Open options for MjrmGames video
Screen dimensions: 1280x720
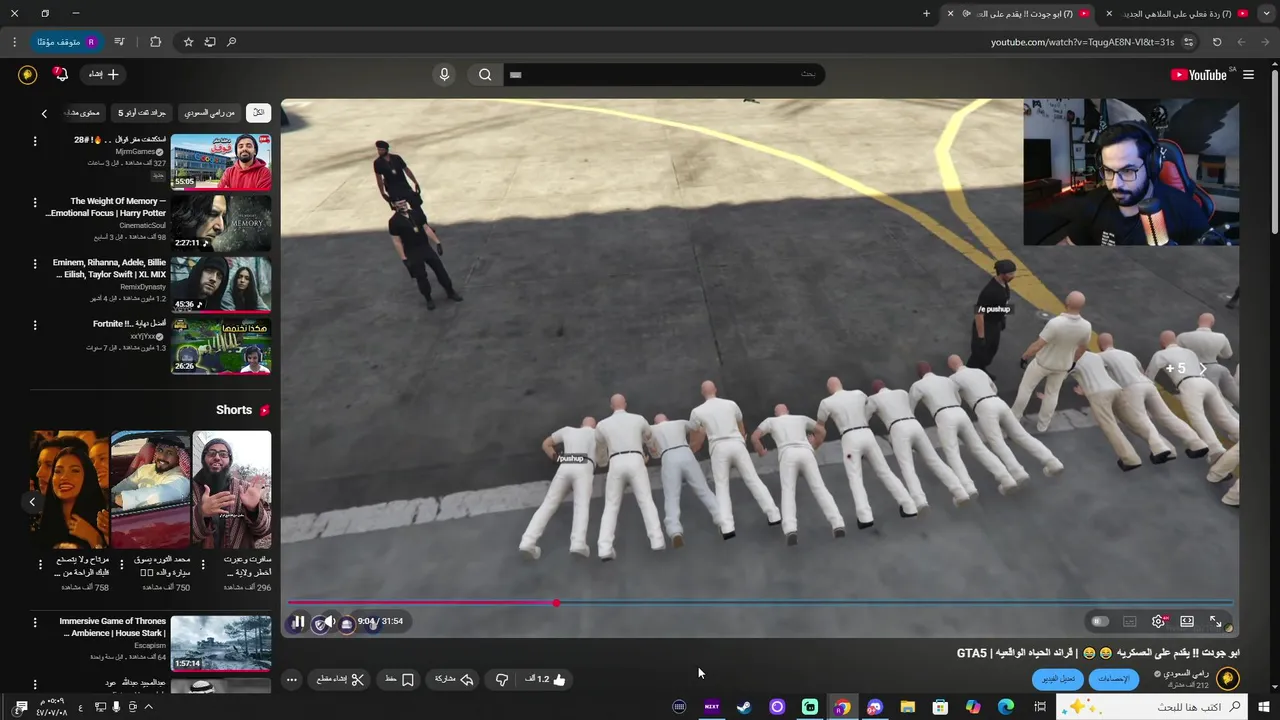(x=35, y=141)
